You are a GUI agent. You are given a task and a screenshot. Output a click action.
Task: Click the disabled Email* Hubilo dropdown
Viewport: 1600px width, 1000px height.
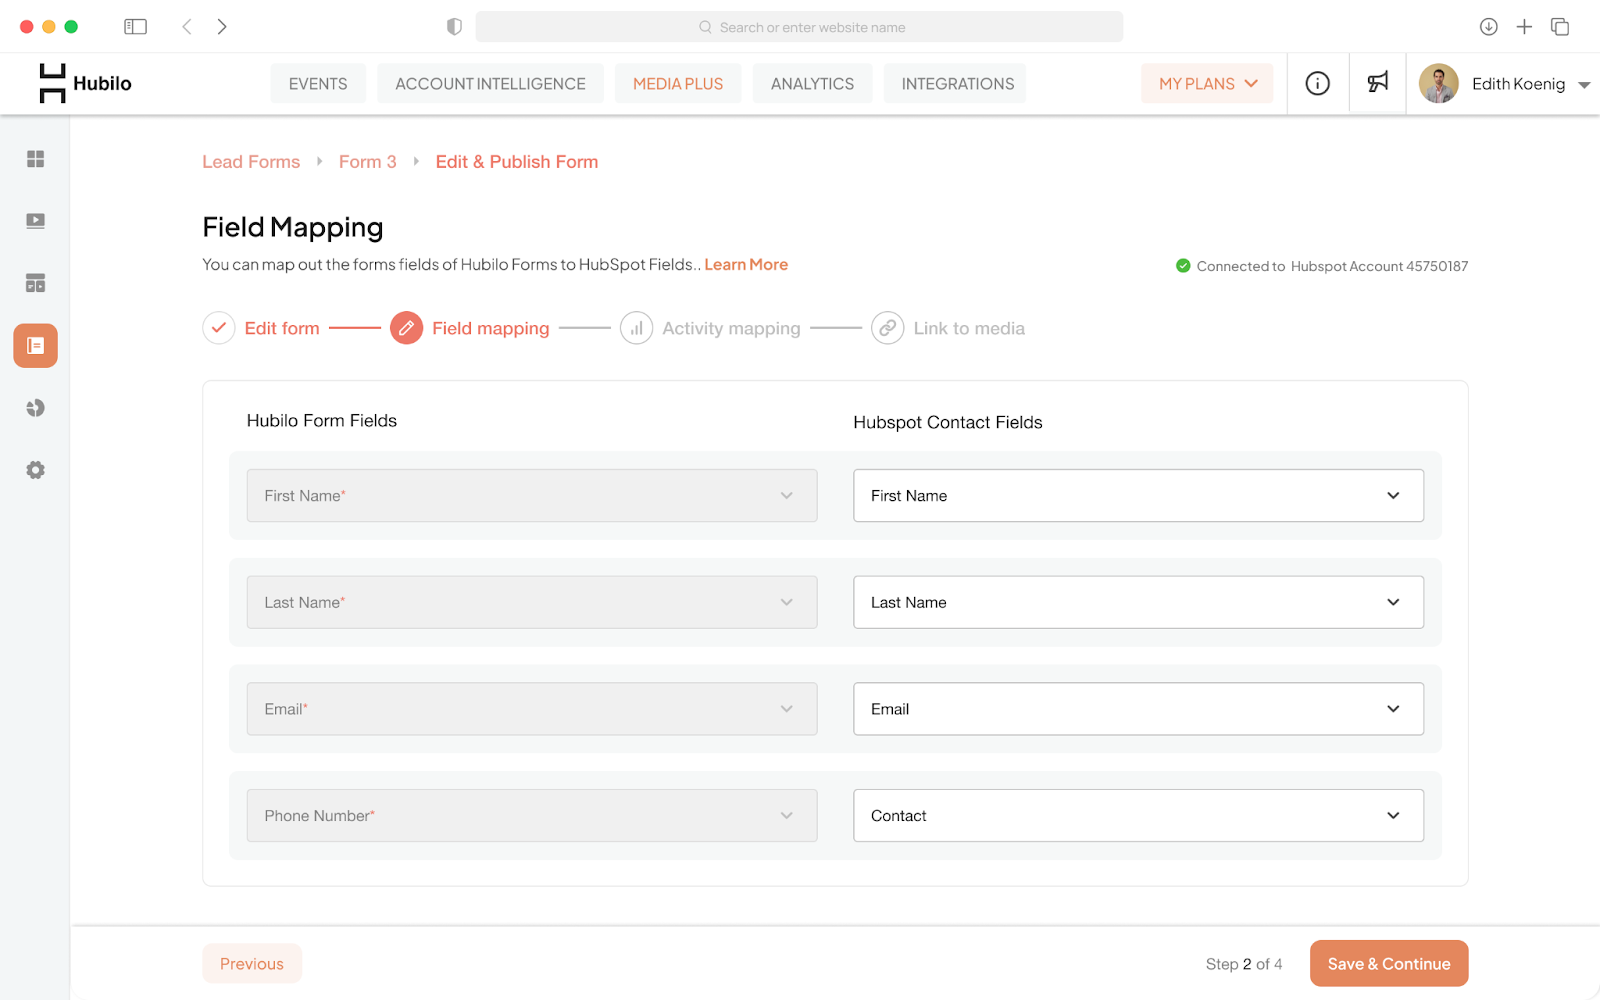(532, 709)
